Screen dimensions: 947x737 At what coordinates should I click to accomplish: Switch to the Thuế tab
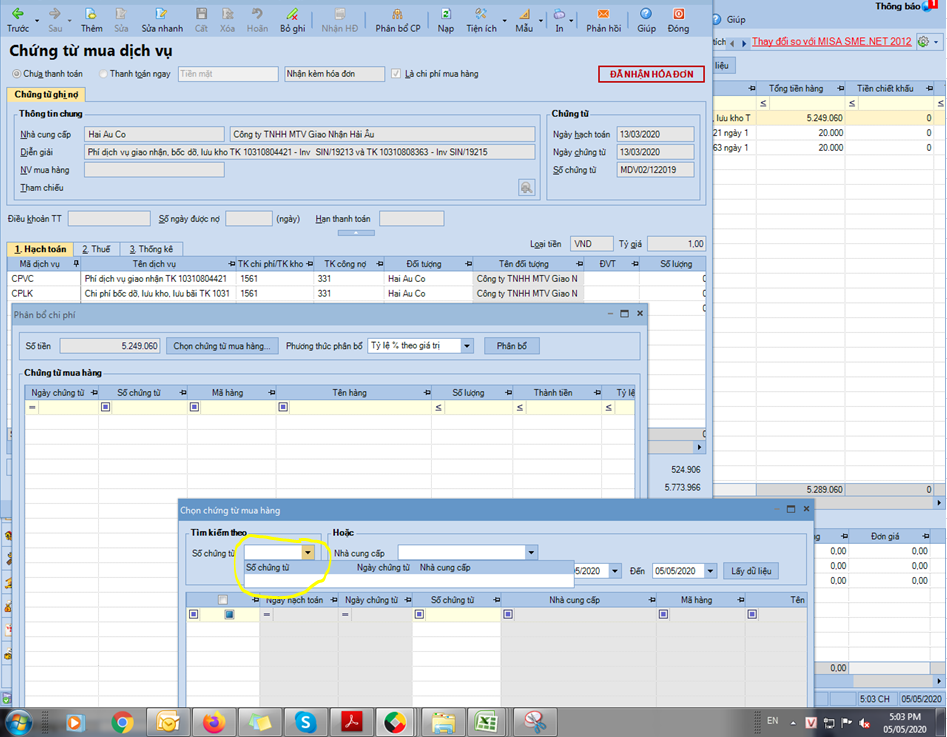pyautogui.click(x=96, y=249)
